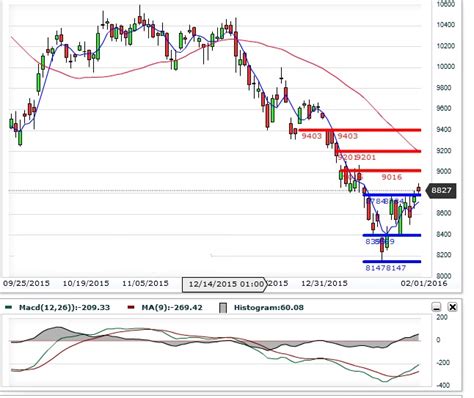Viewport: 474px width, 398px height.
Task: Click the gray Histogram legend swatch
Action: click(223, 308)
